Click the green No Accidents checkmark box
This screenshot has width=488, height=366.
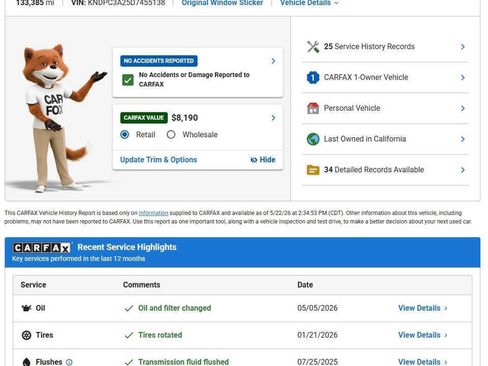coord(128,80)
